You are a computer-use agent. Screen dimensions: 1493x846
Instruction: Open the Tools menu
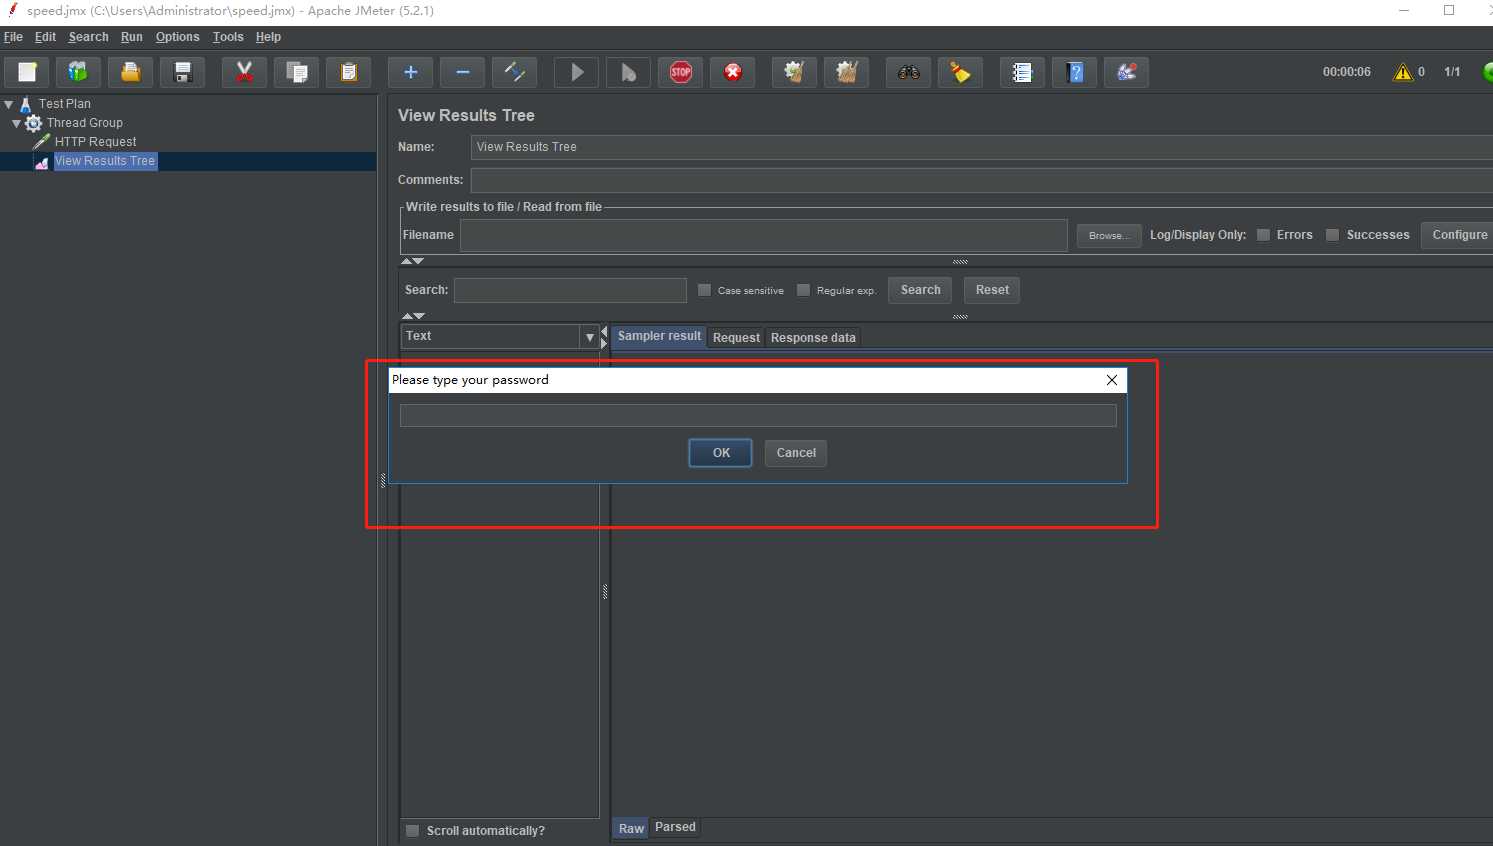(228, 37)
